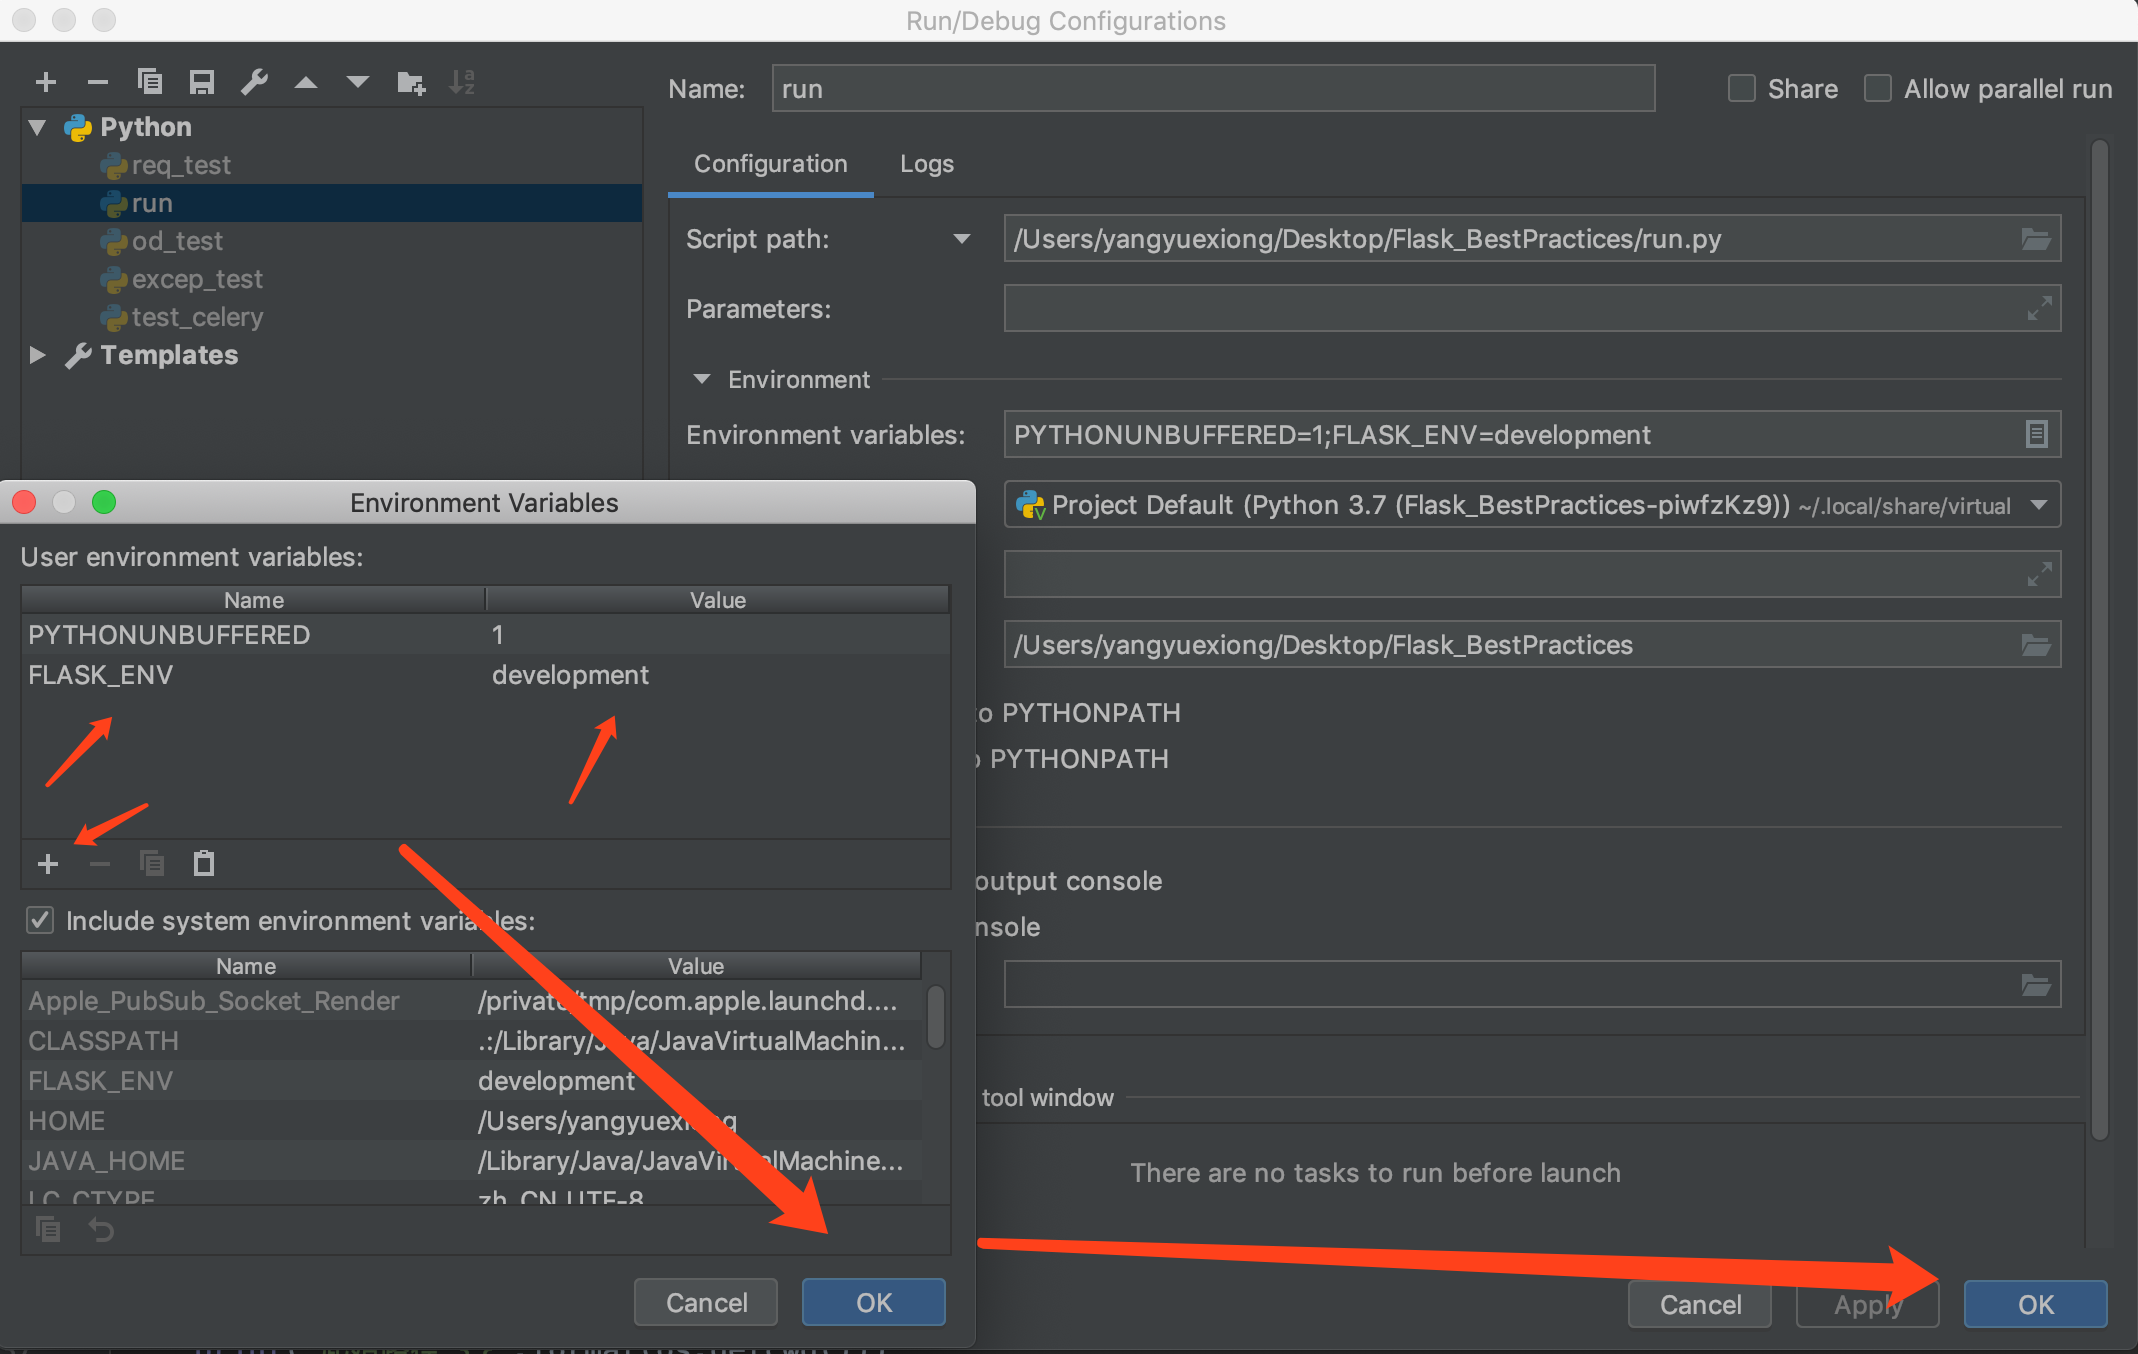This screenshot has height=1354, width=2138.
Task: Enable Allow parallel run checkbox
Action: point(1878,88)
